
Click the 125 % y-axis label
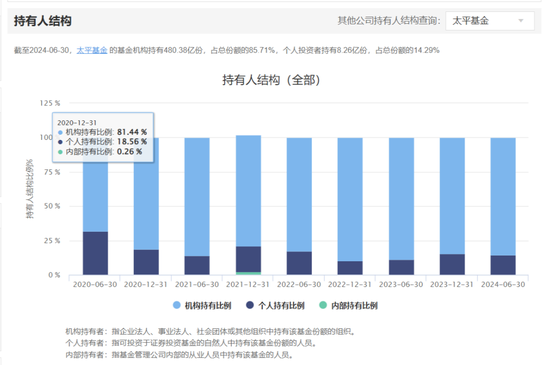tap(50, 103)
